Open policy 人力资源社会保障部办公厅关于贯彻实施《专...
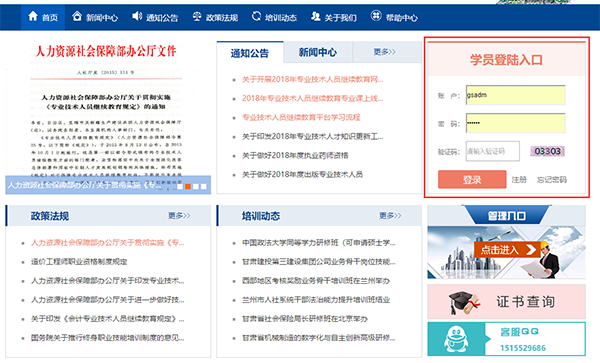This screenshot has height=363, width=600. tap(108, 243)
